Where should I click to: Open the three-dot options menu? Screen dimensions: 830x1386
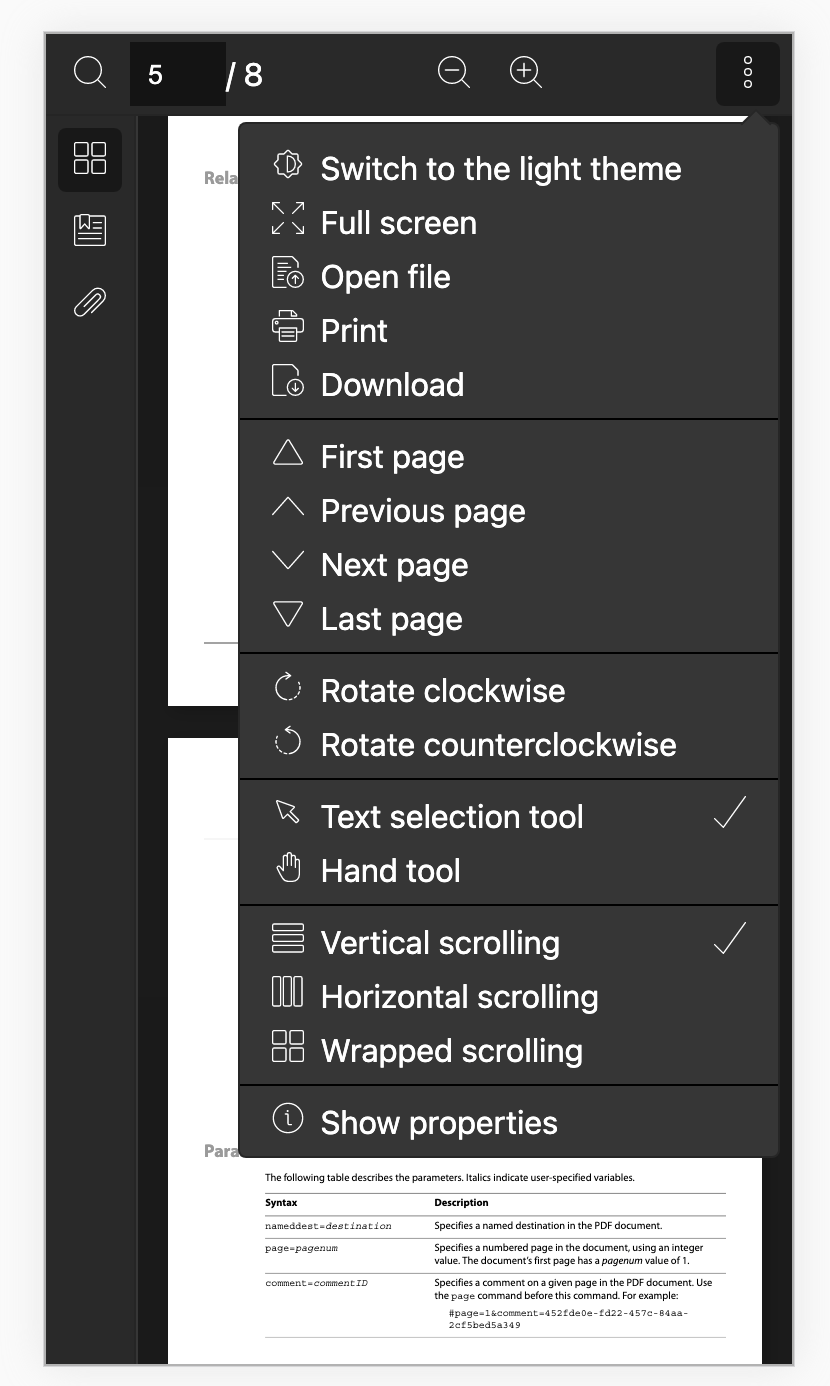pos(747,73)
